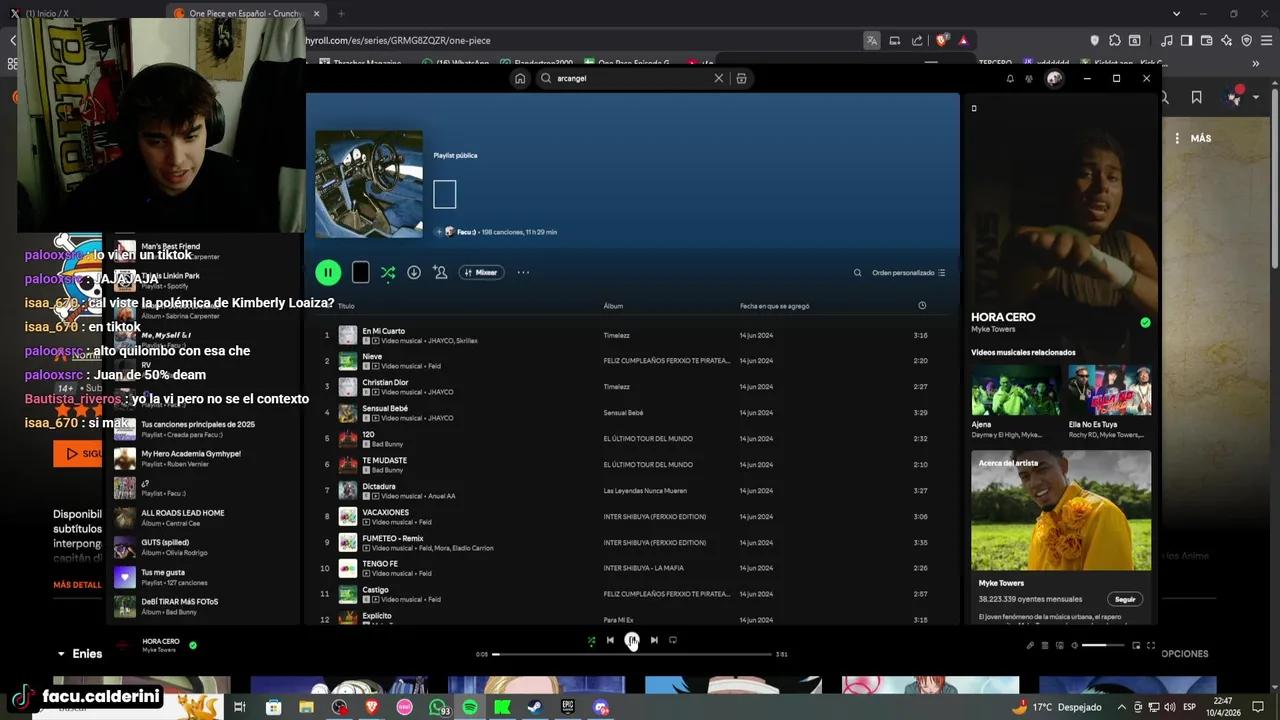
Task: Skip to the next track in the player bar
Action: coord(654,640)
